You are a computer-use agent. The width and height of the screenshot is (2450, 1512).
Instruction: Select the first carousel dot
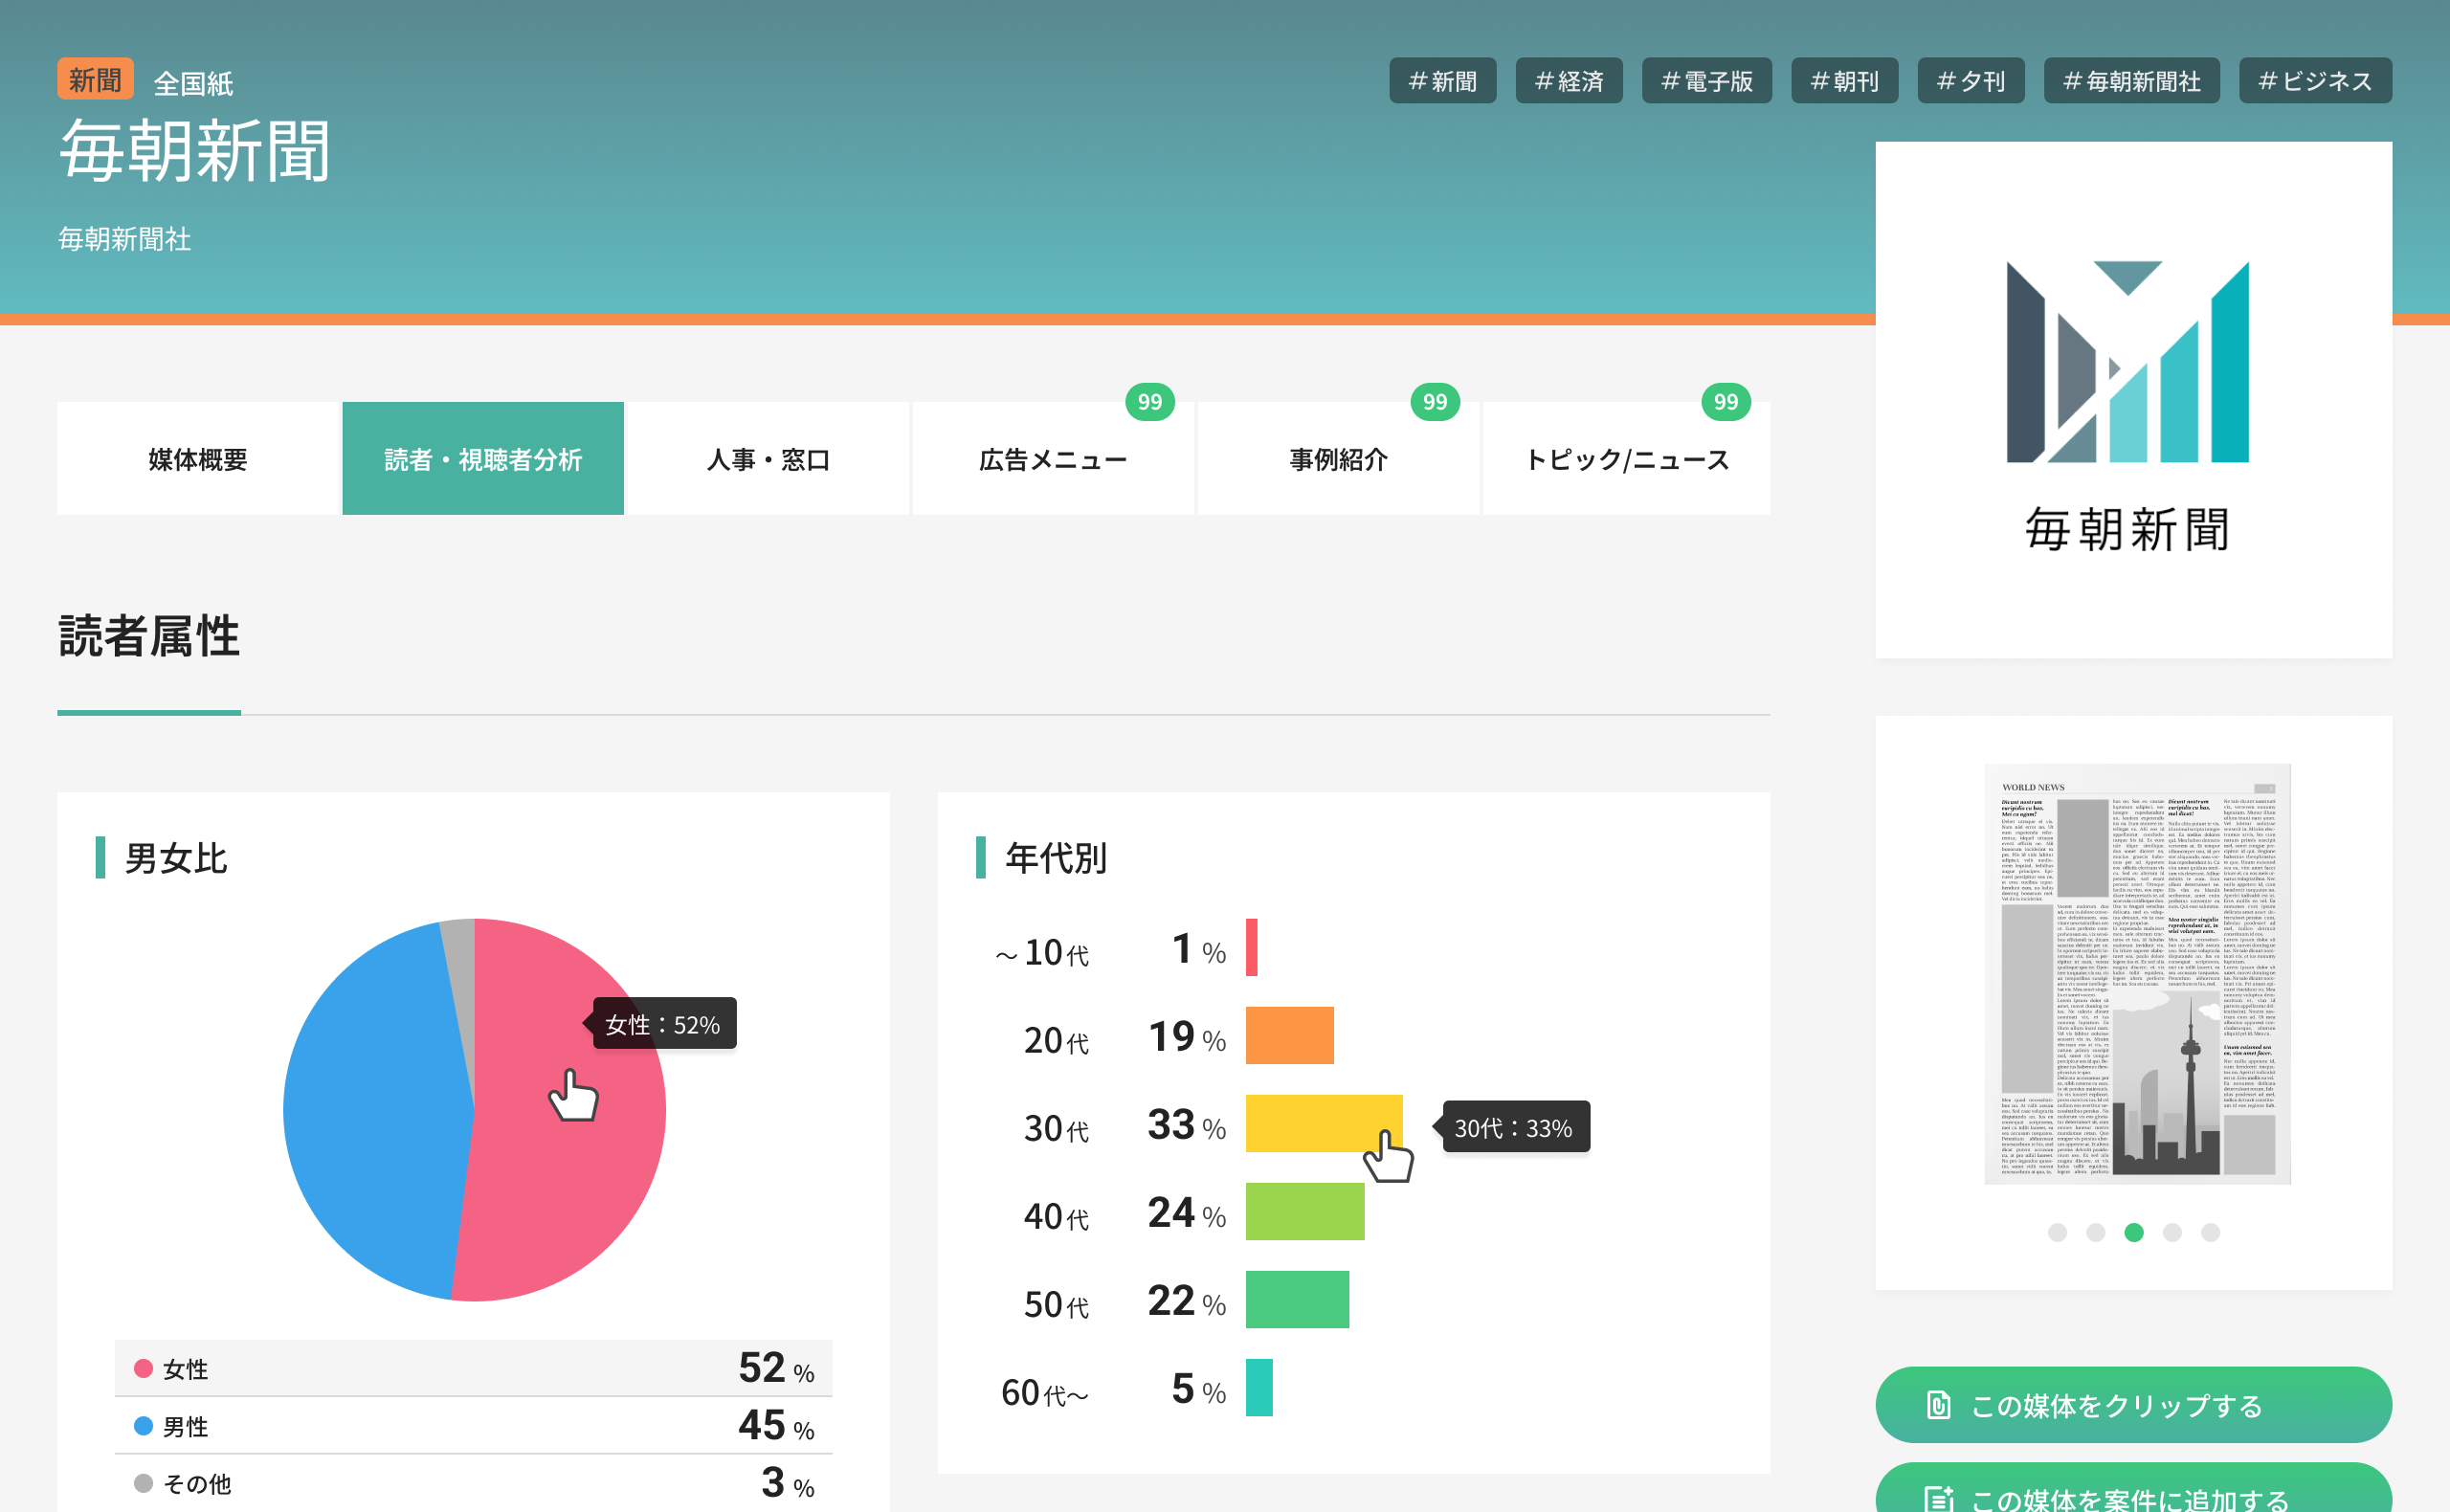[x=2056, y=1232]
